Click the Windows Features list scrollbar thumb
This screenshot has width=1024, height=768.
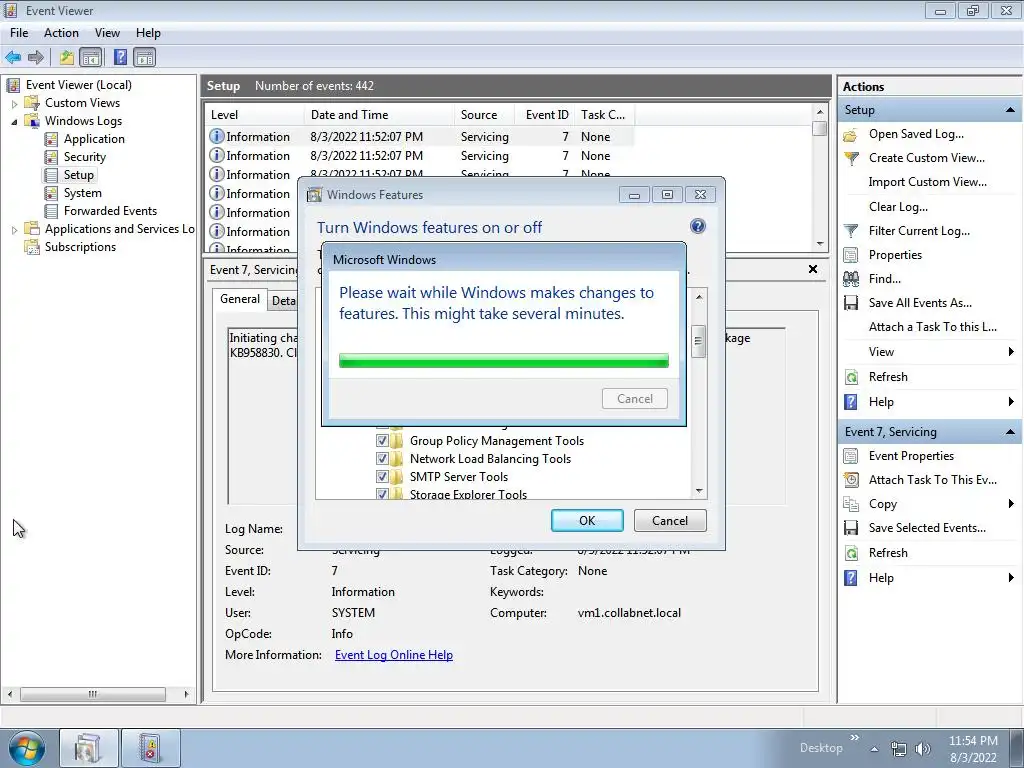tap(698, 341)
